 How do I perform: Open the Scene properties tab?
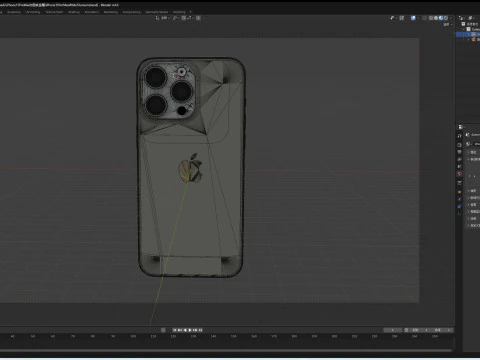[459, 166]
